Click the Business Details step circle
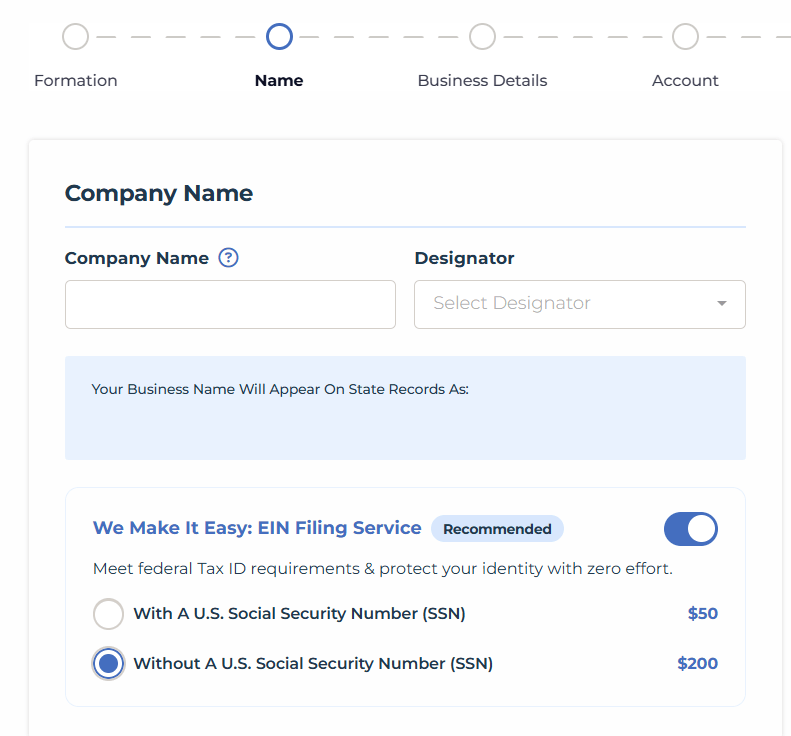This screenshot has width=791, height=736. point(482,36)
